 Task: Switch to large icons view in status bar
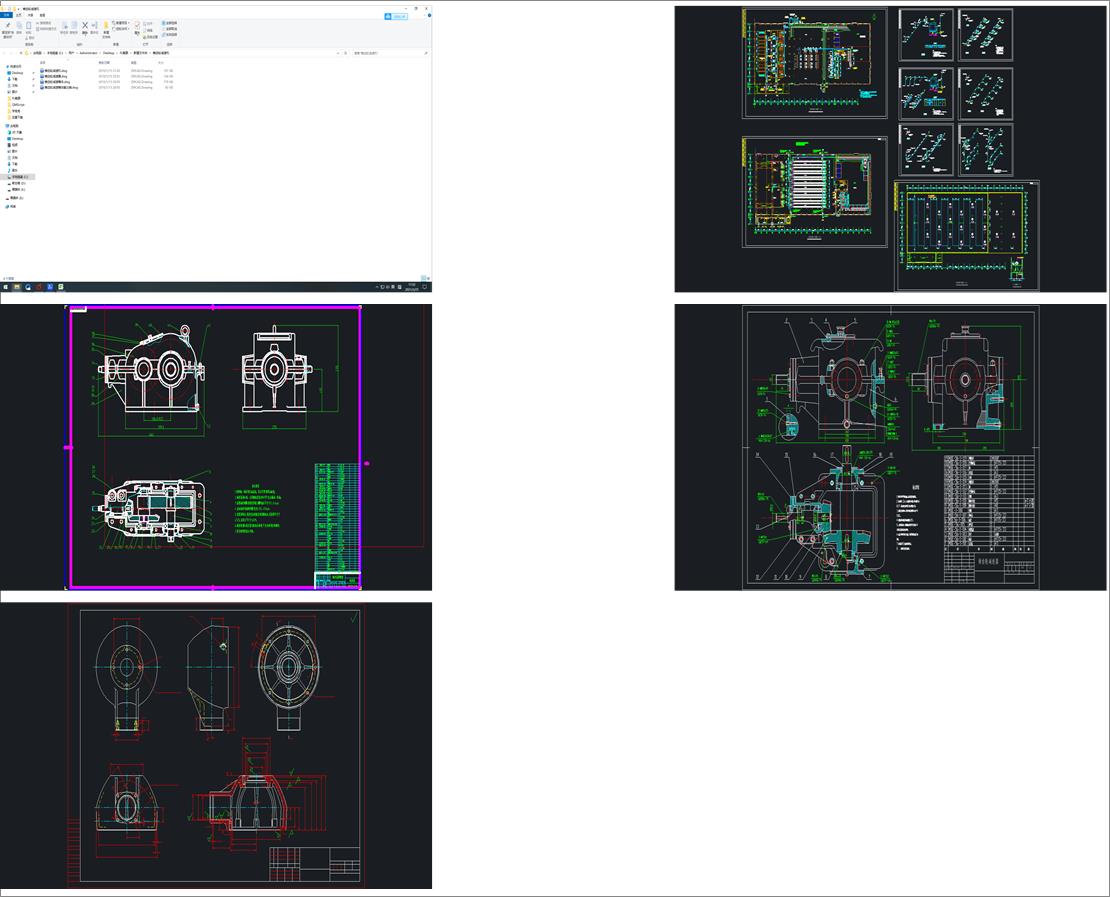428,278
